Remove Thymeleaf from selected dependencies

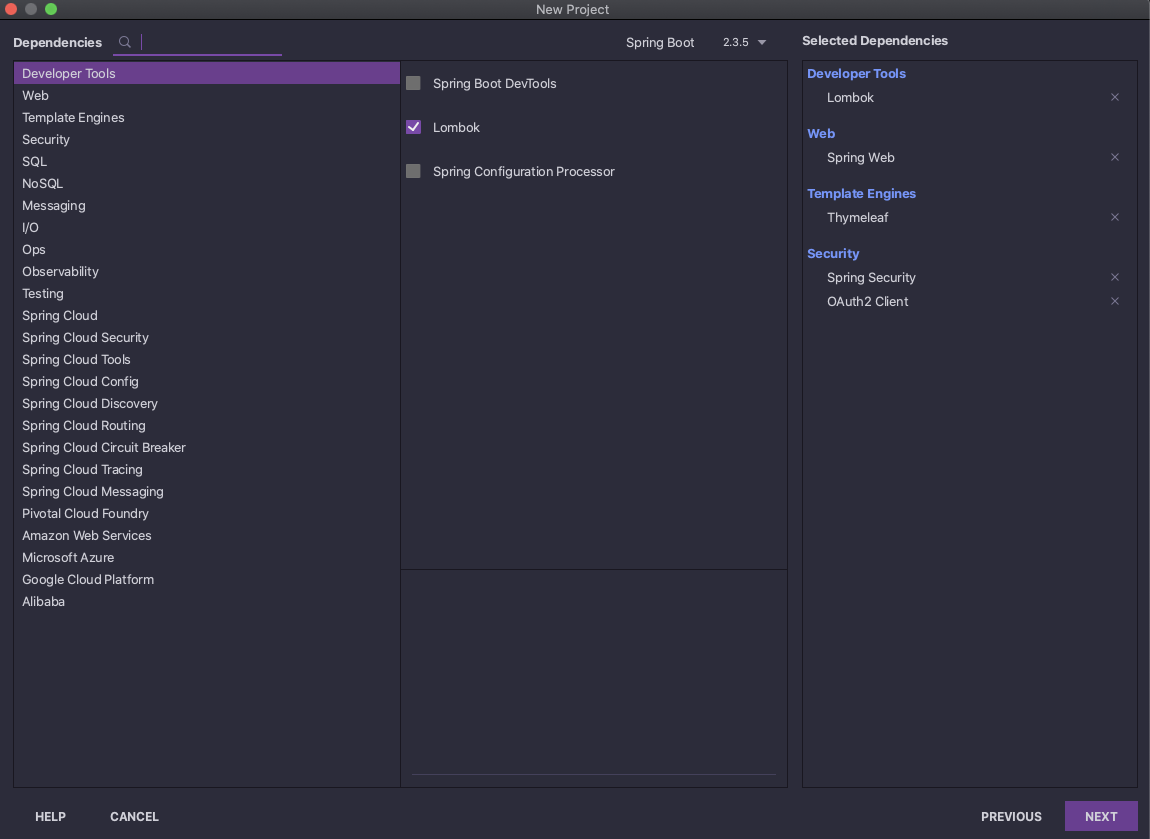tap(1114, 217)
